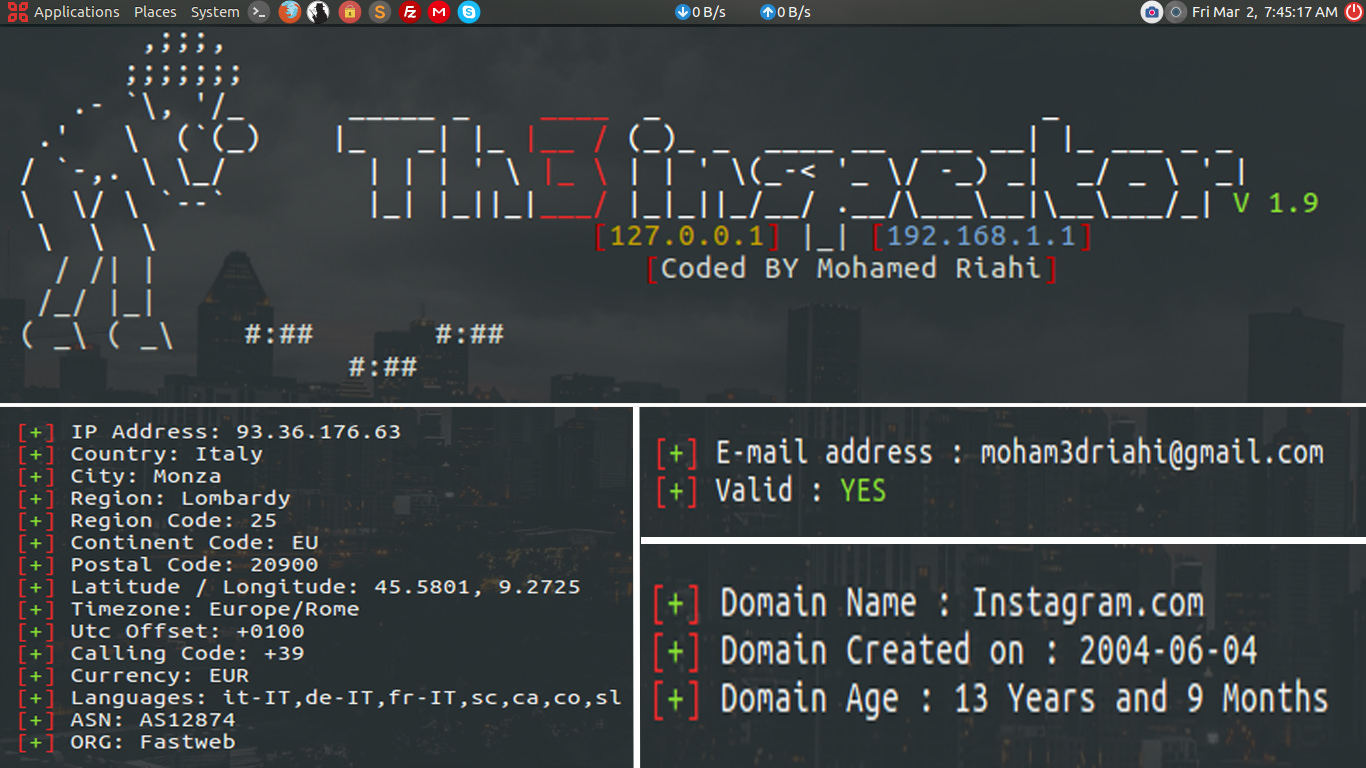
Task: Click the Region Code: 25 line
Action: 147,520
